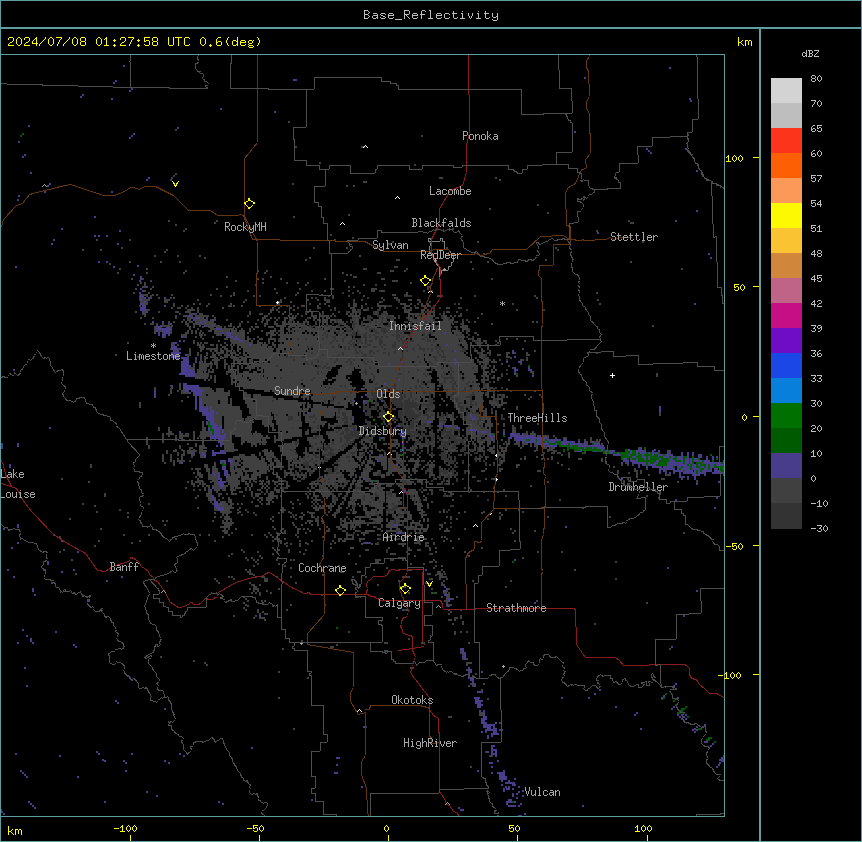Viewport: 862px width, 842px height.
Task: Select the yellow V marker just east of Calgary
Action: (x=429, y=584)
